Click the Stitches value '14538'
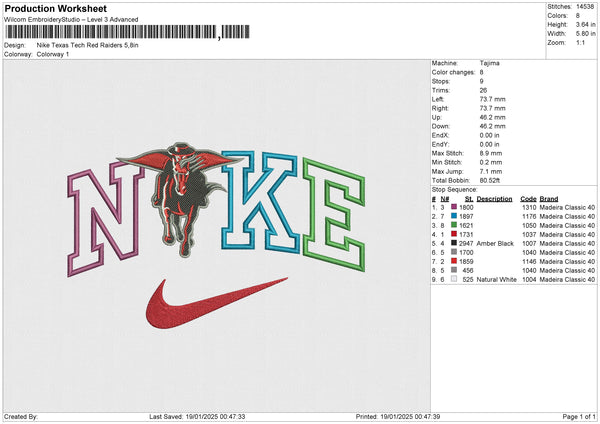The image size is (600, 424). (585, 7)
